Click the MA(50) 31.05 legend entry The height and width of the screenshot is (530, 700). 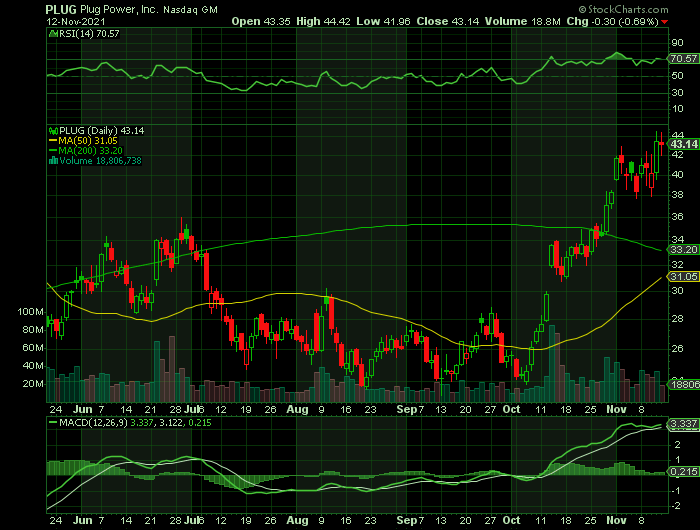83,141
